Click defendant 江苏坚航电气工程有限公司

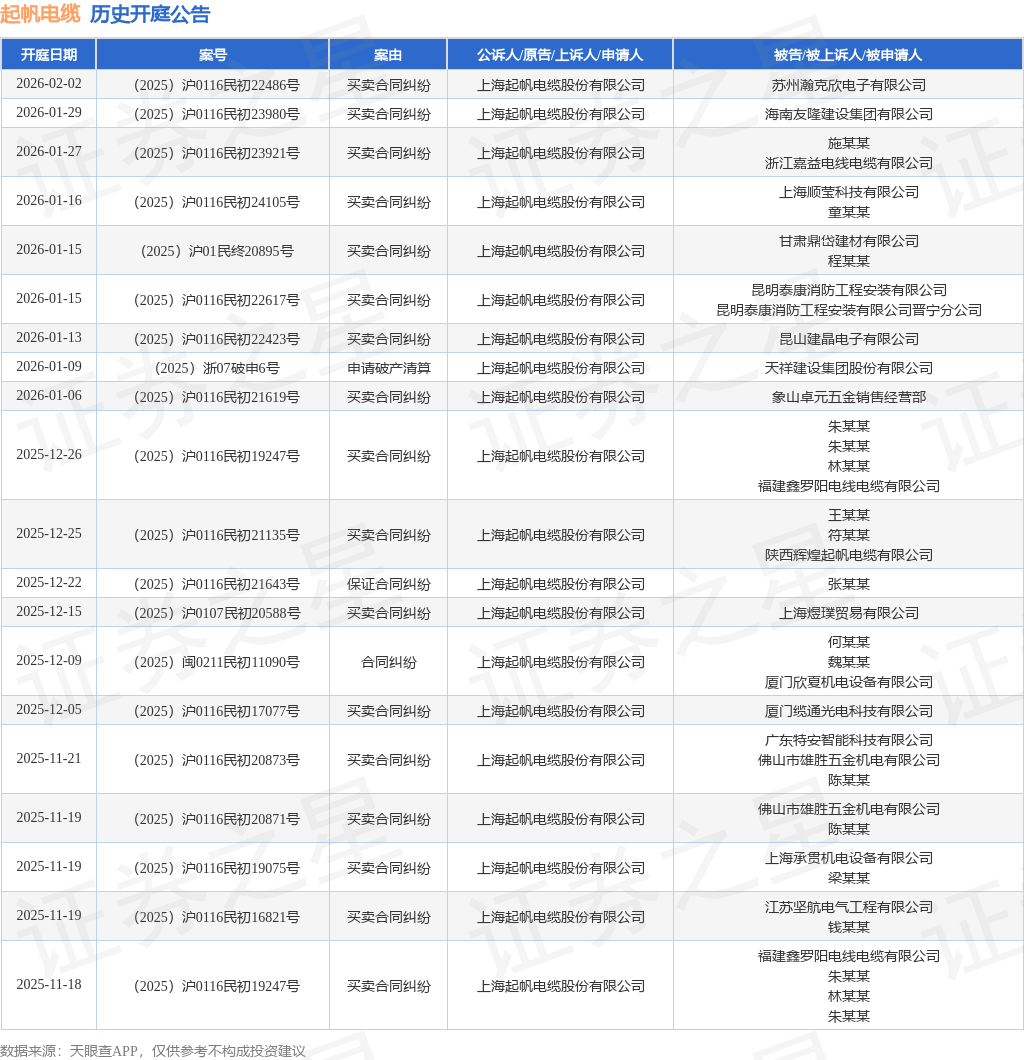(848, 907)
